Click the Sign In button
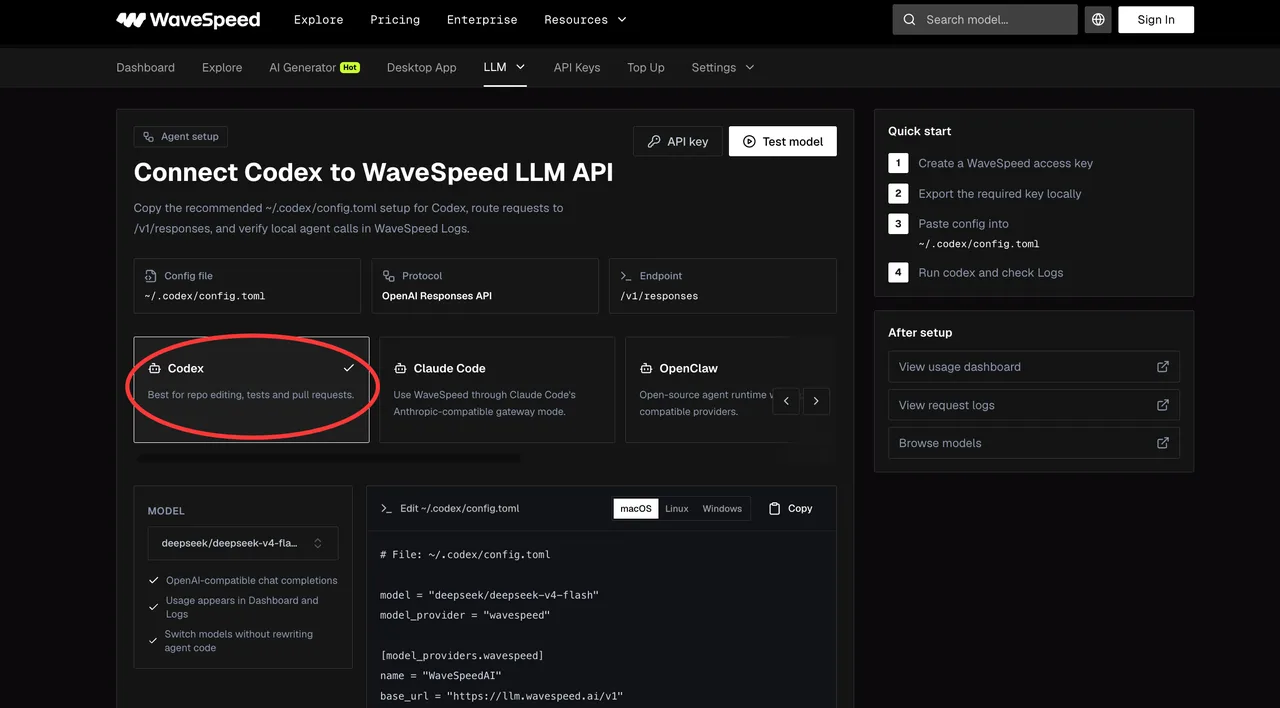 pos(1156,19)
